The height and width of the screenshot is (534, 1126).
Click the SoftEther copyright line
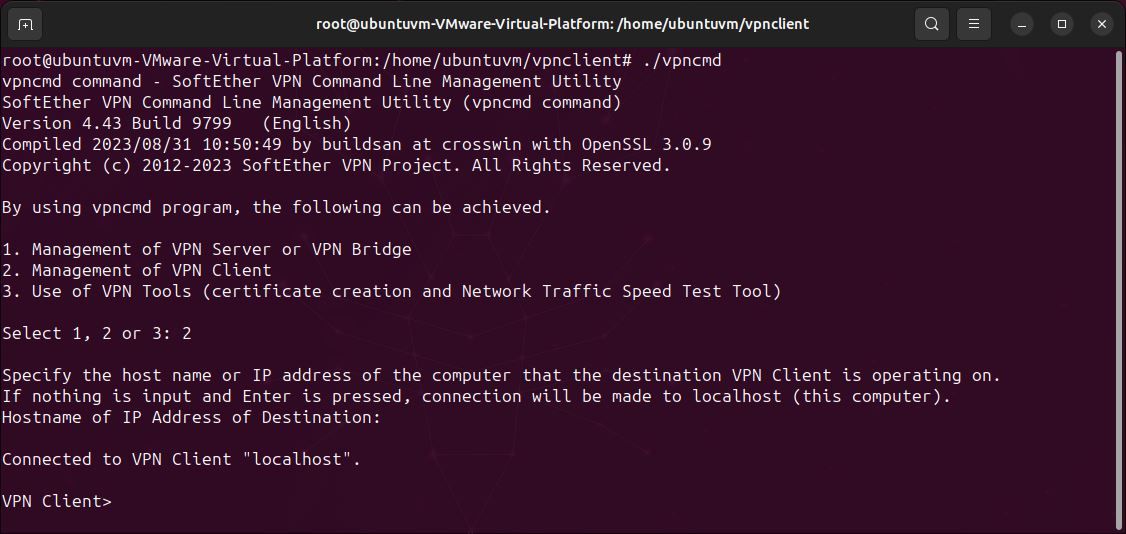336,166
